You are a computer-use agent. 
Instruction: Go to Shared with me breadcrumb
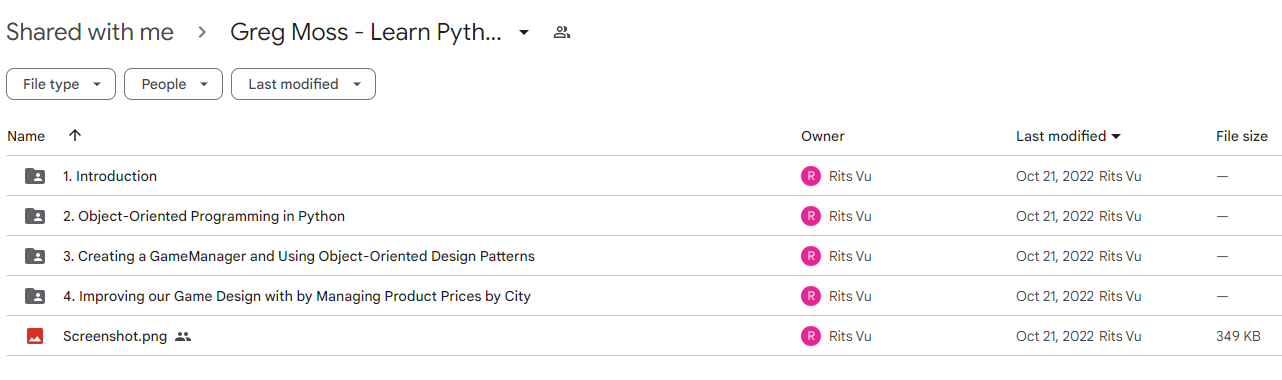(90, 32)
